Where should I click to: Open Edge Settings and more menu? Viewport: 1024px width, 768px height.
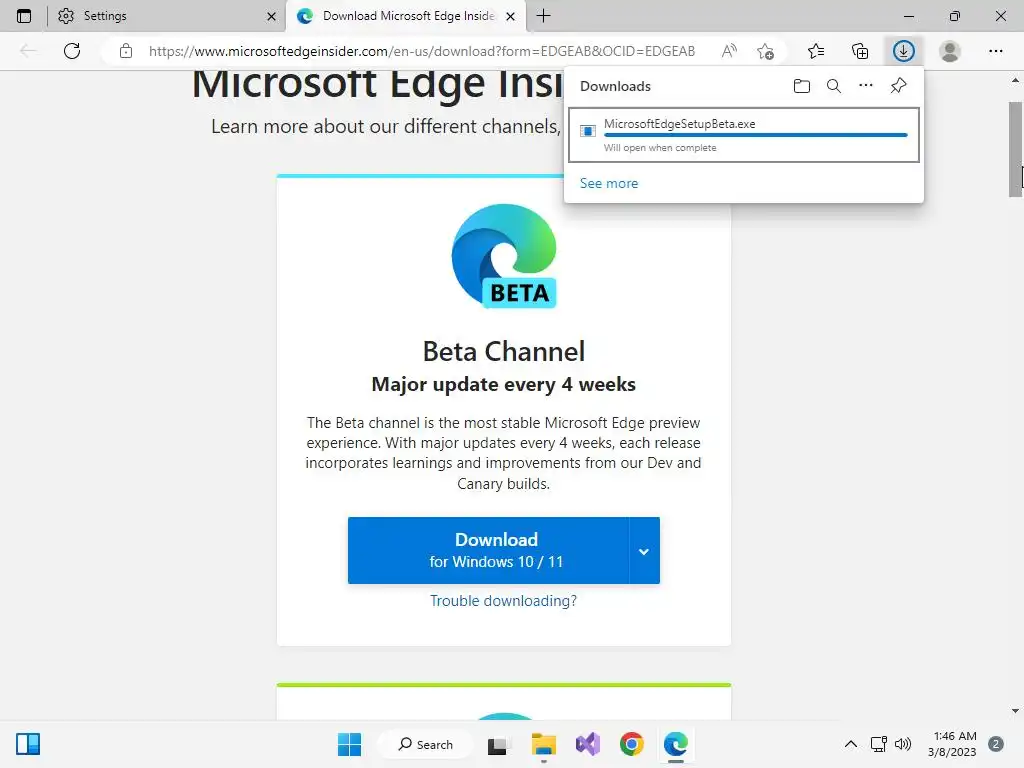pos(995,51)
